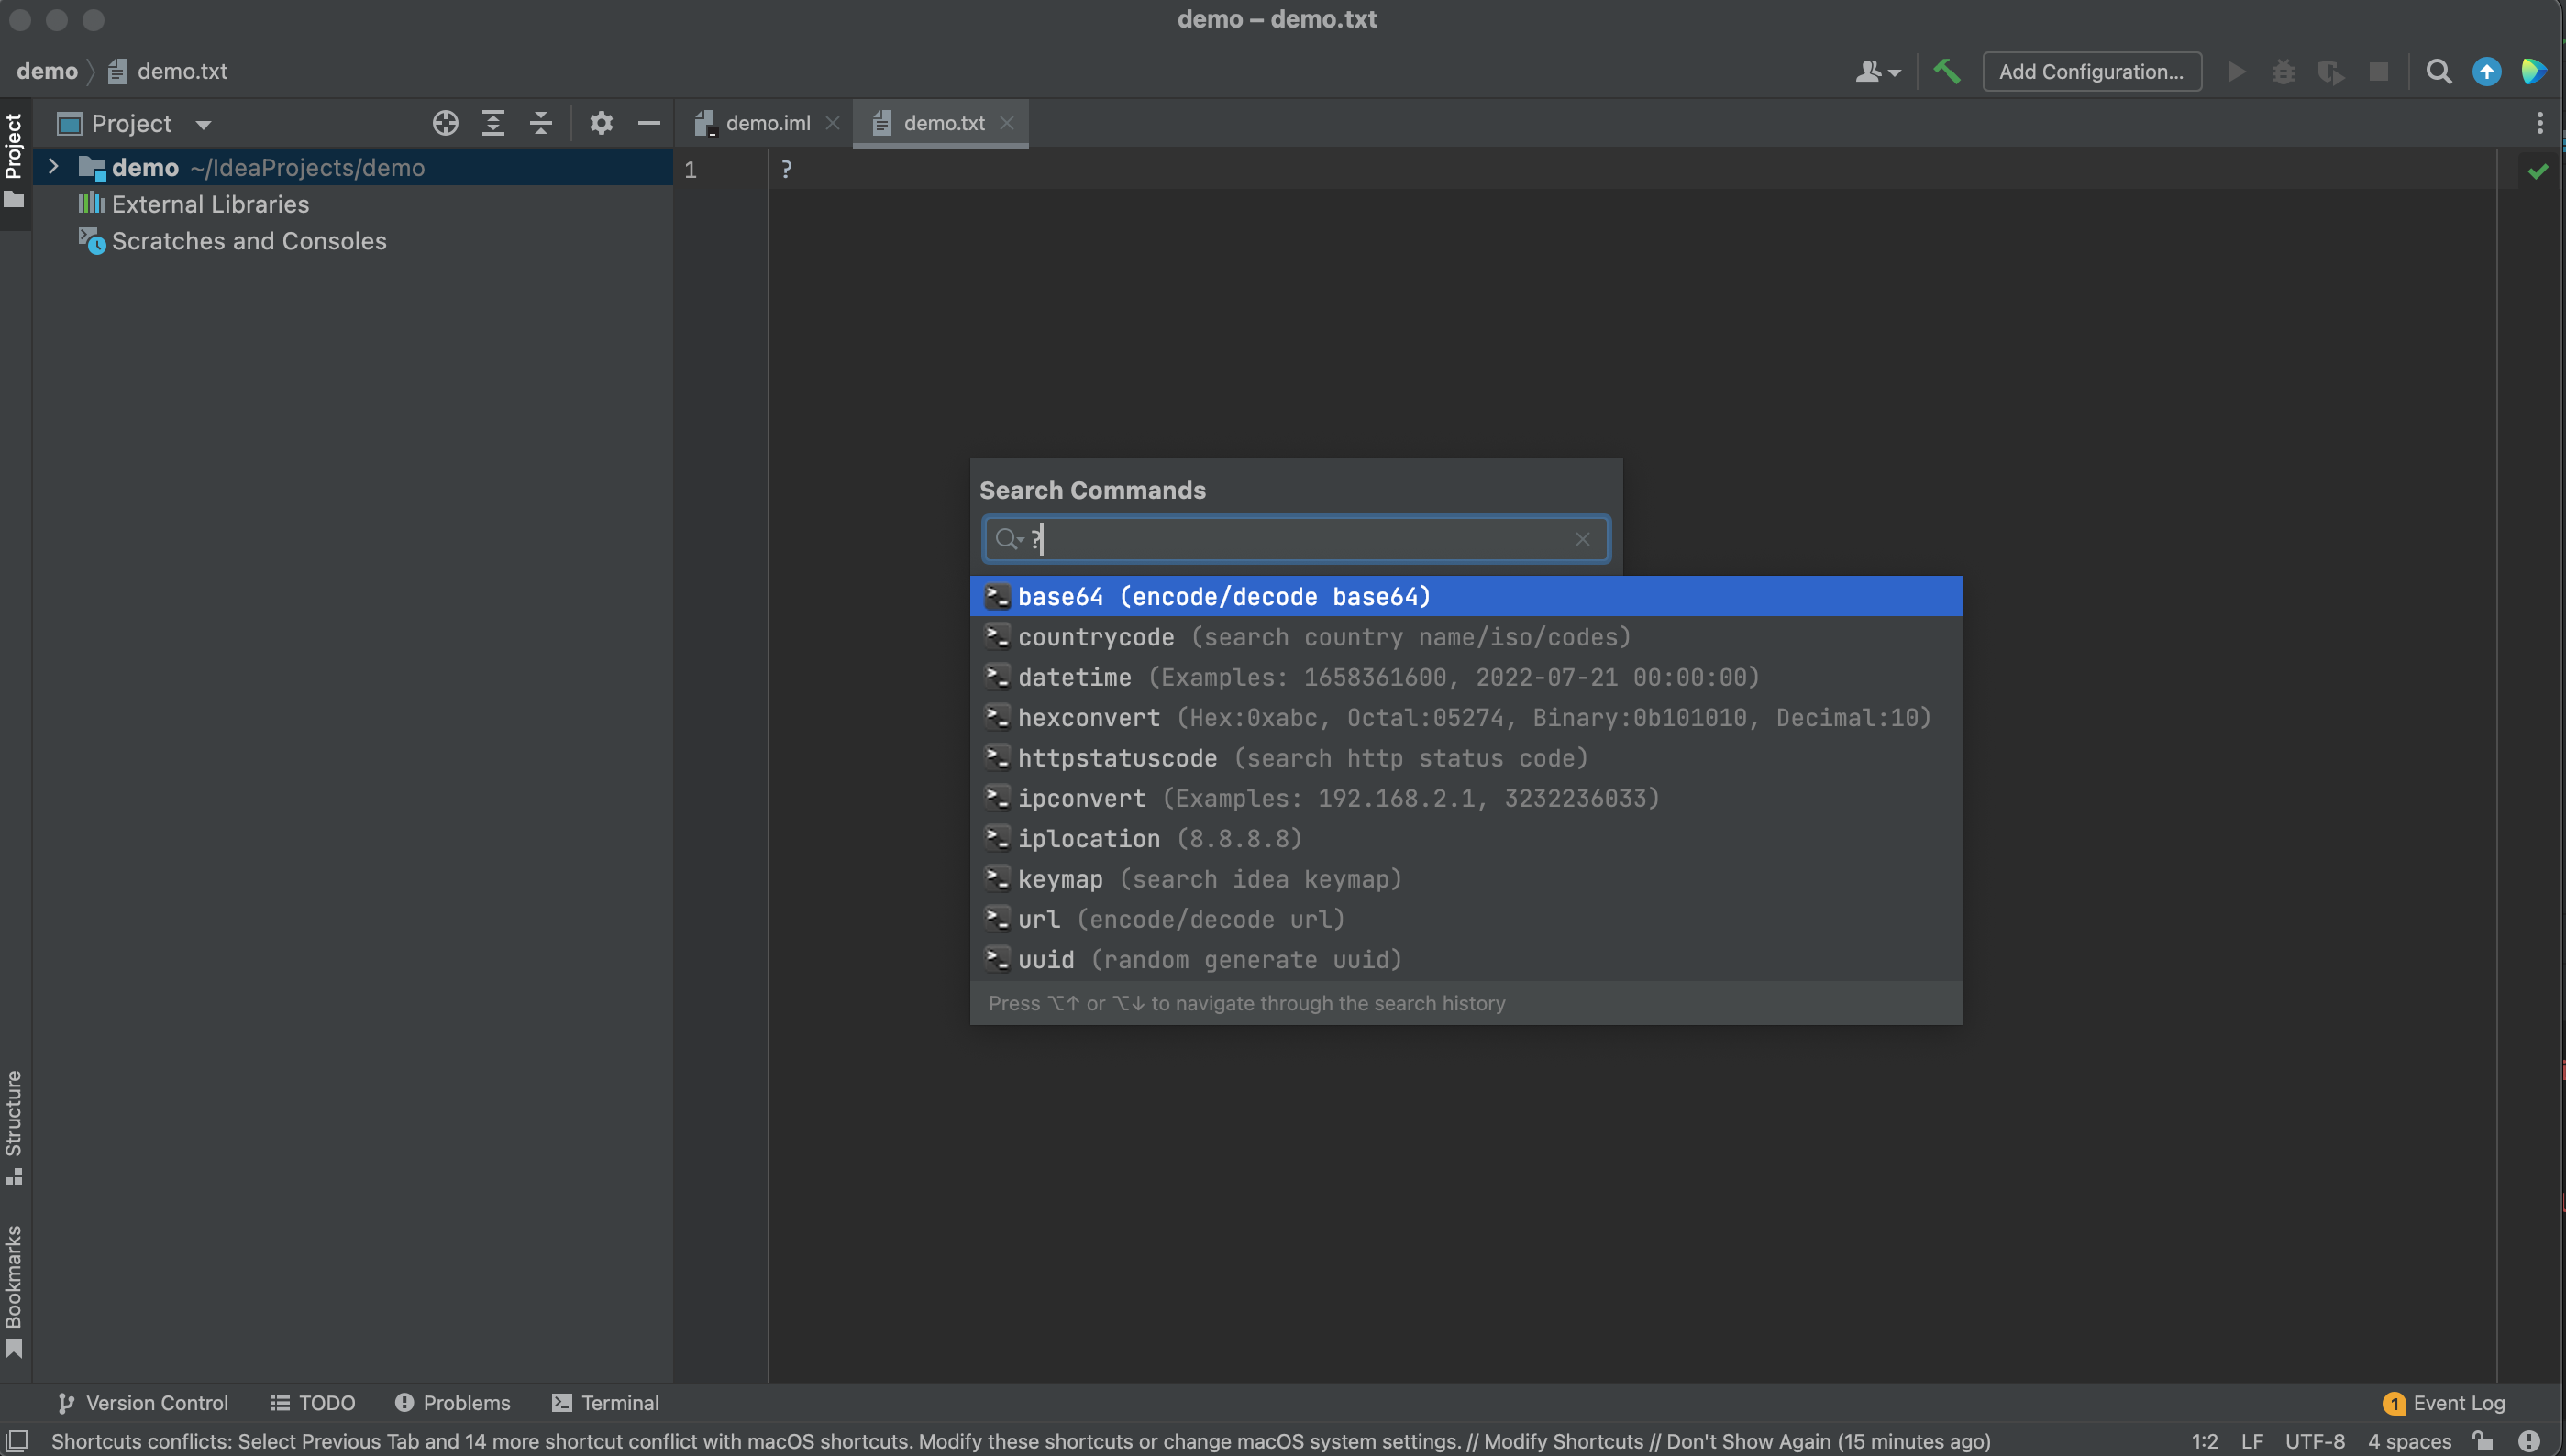Change the LF line separator
Screen dimensions: 2566x1456
point(2251,1441)
